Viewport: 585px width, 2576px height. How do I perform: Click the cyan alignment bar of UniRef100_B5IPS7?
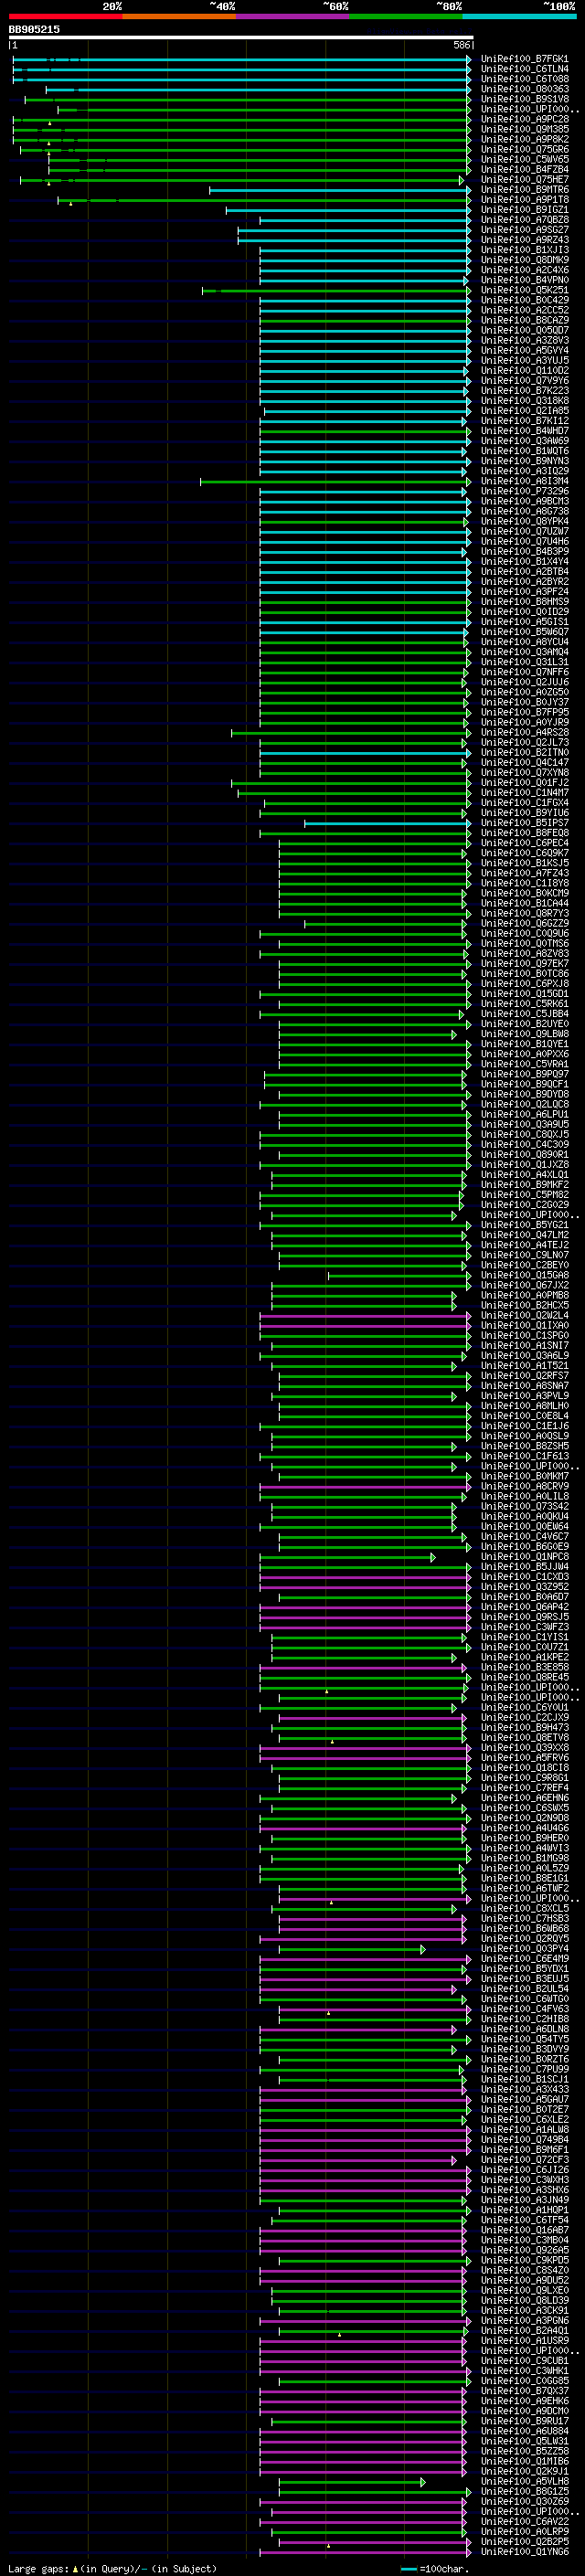point(386,823)
